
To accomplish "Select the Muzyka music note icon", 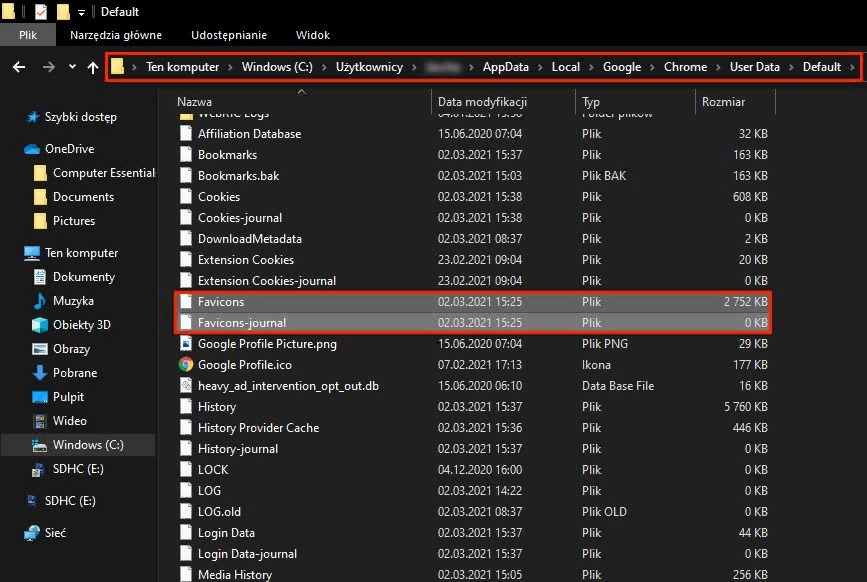I will [x=40, y=301].
